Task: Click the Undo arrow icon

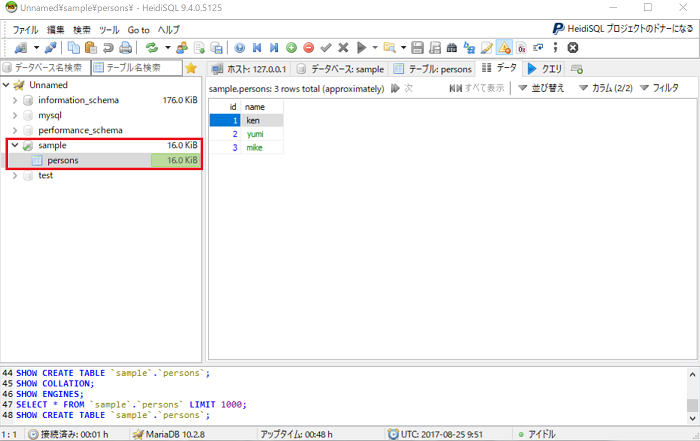Action: (108, 48)
